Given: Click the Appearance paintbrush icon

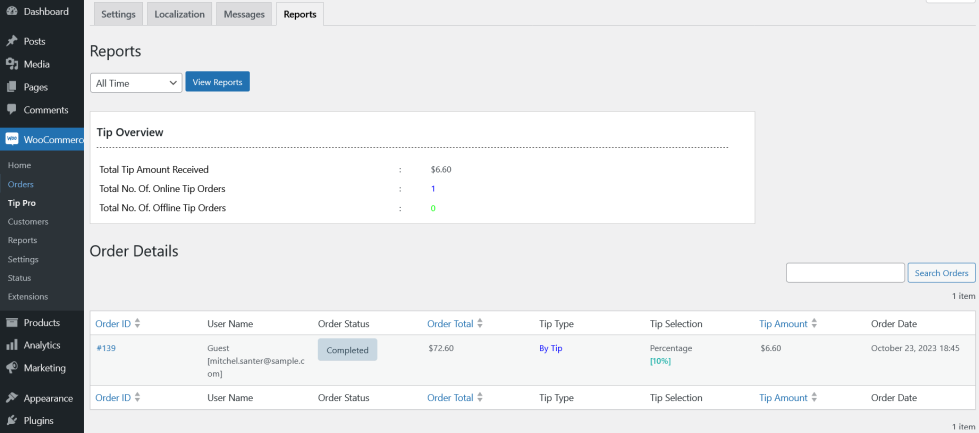Looking at the screenshot, I should [x=12, y=397].
